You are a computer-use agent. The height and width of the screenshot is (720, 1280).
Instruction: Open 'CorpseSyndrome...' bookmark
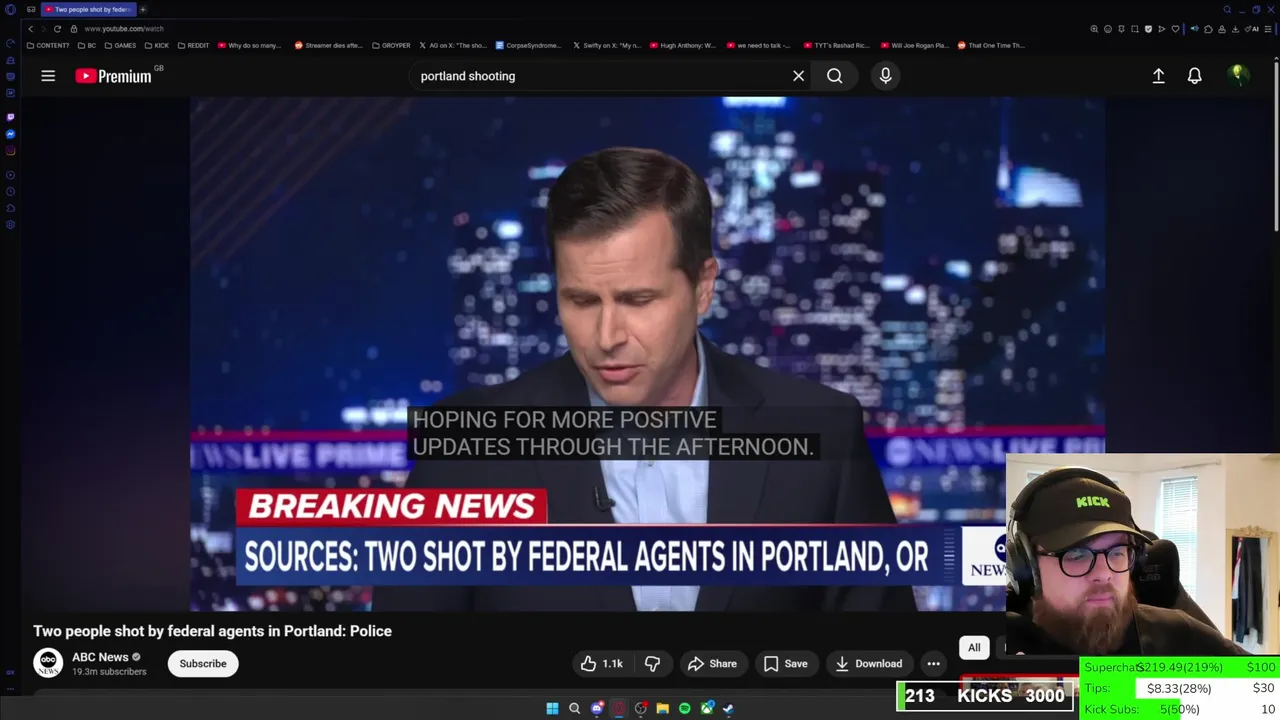pos(528,45)
